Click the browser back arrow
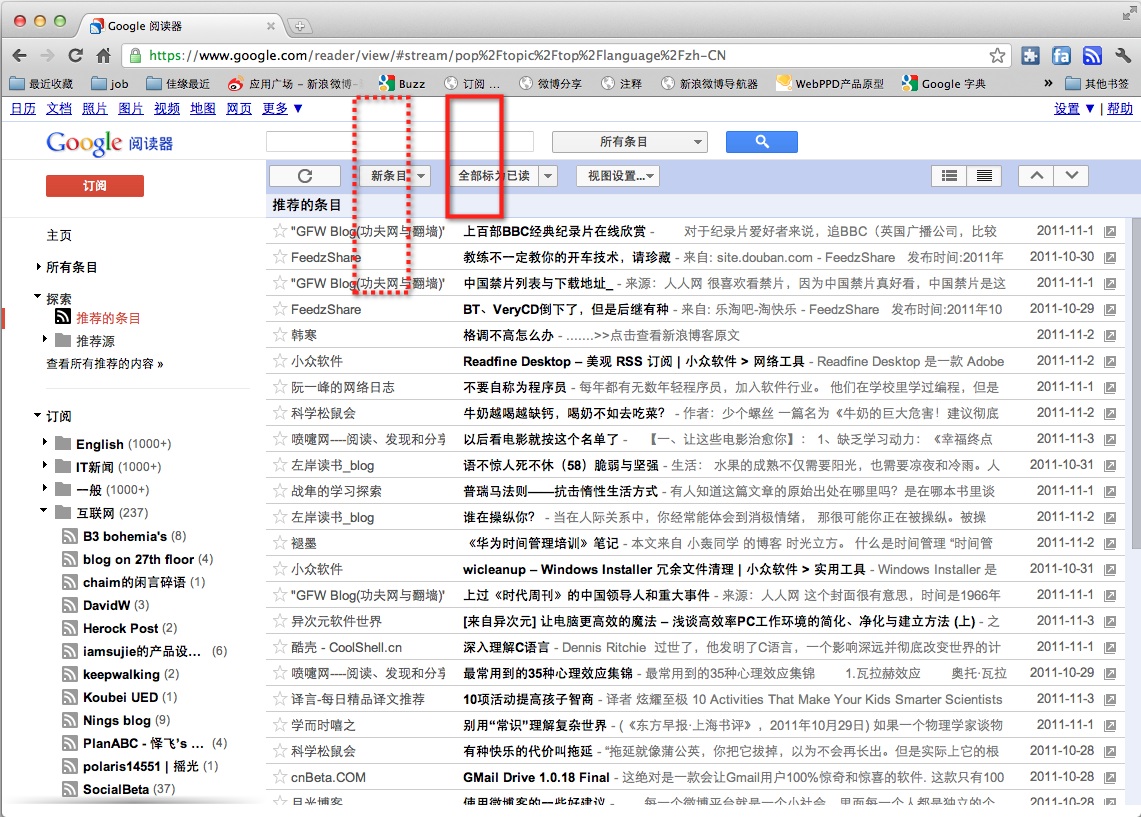 click(x=20, y=55)
